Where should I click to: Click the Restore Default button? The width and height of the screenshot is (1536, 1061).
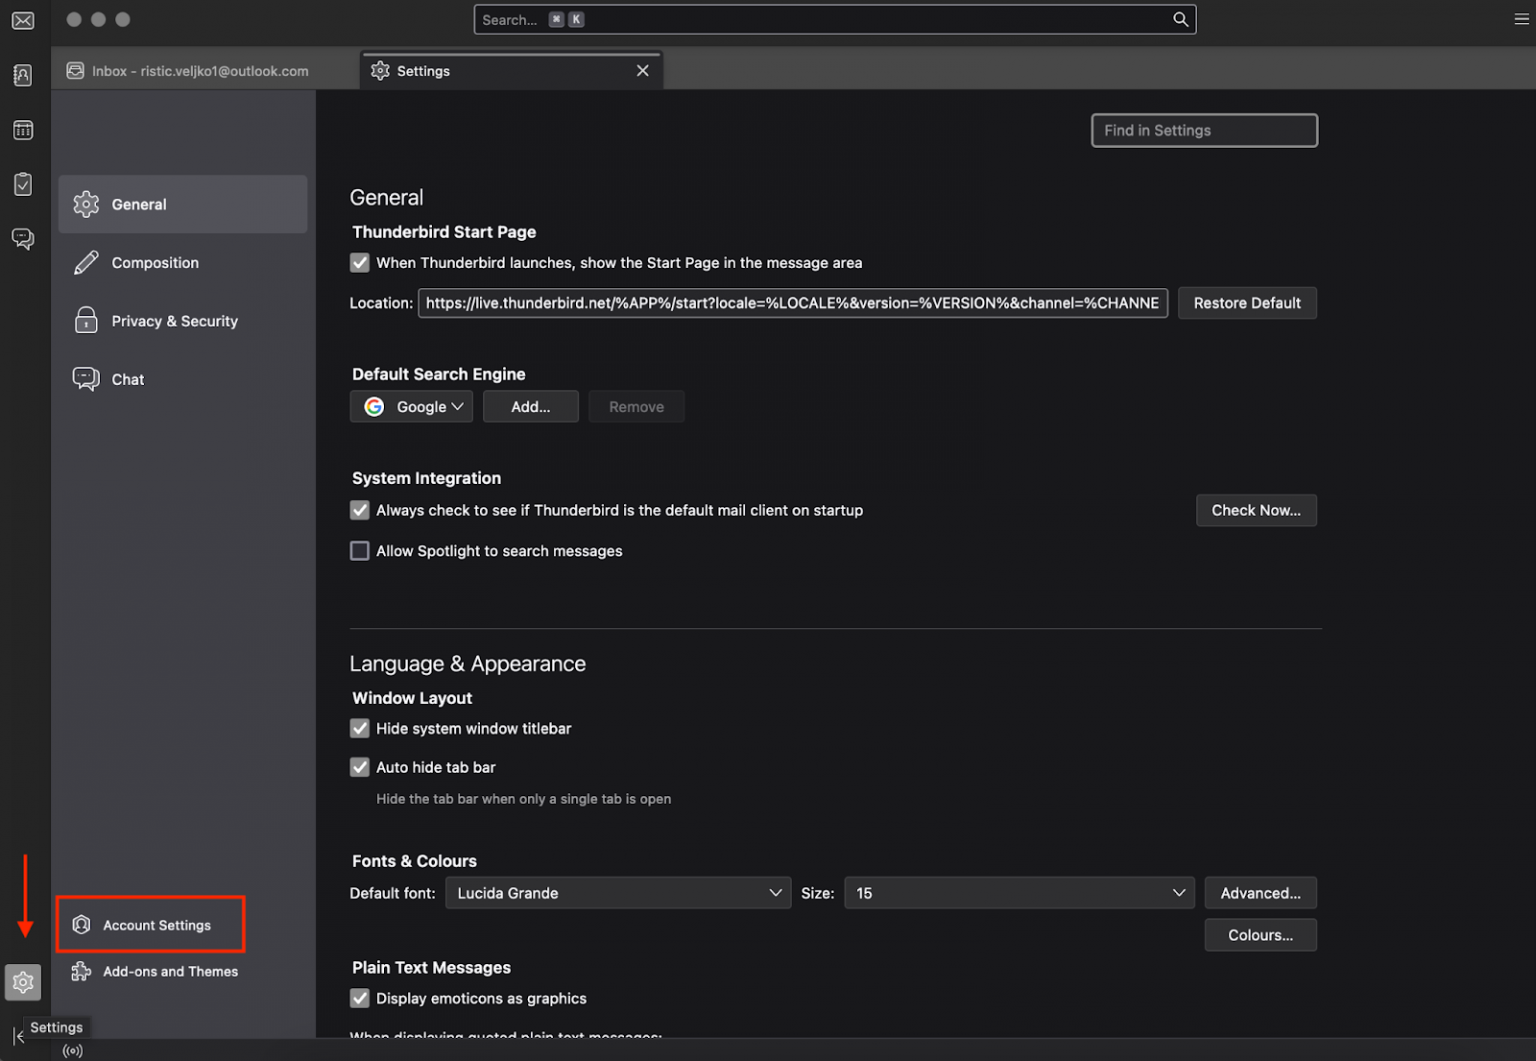tap(1246, 303)
